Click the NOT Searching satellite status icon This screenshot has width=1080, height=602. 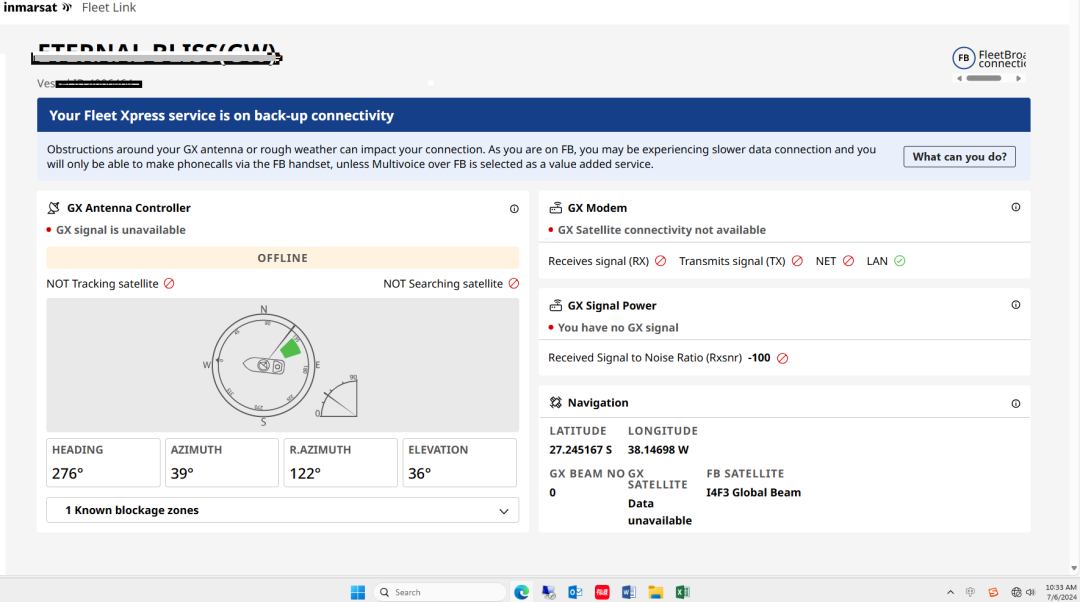(514, 284)
